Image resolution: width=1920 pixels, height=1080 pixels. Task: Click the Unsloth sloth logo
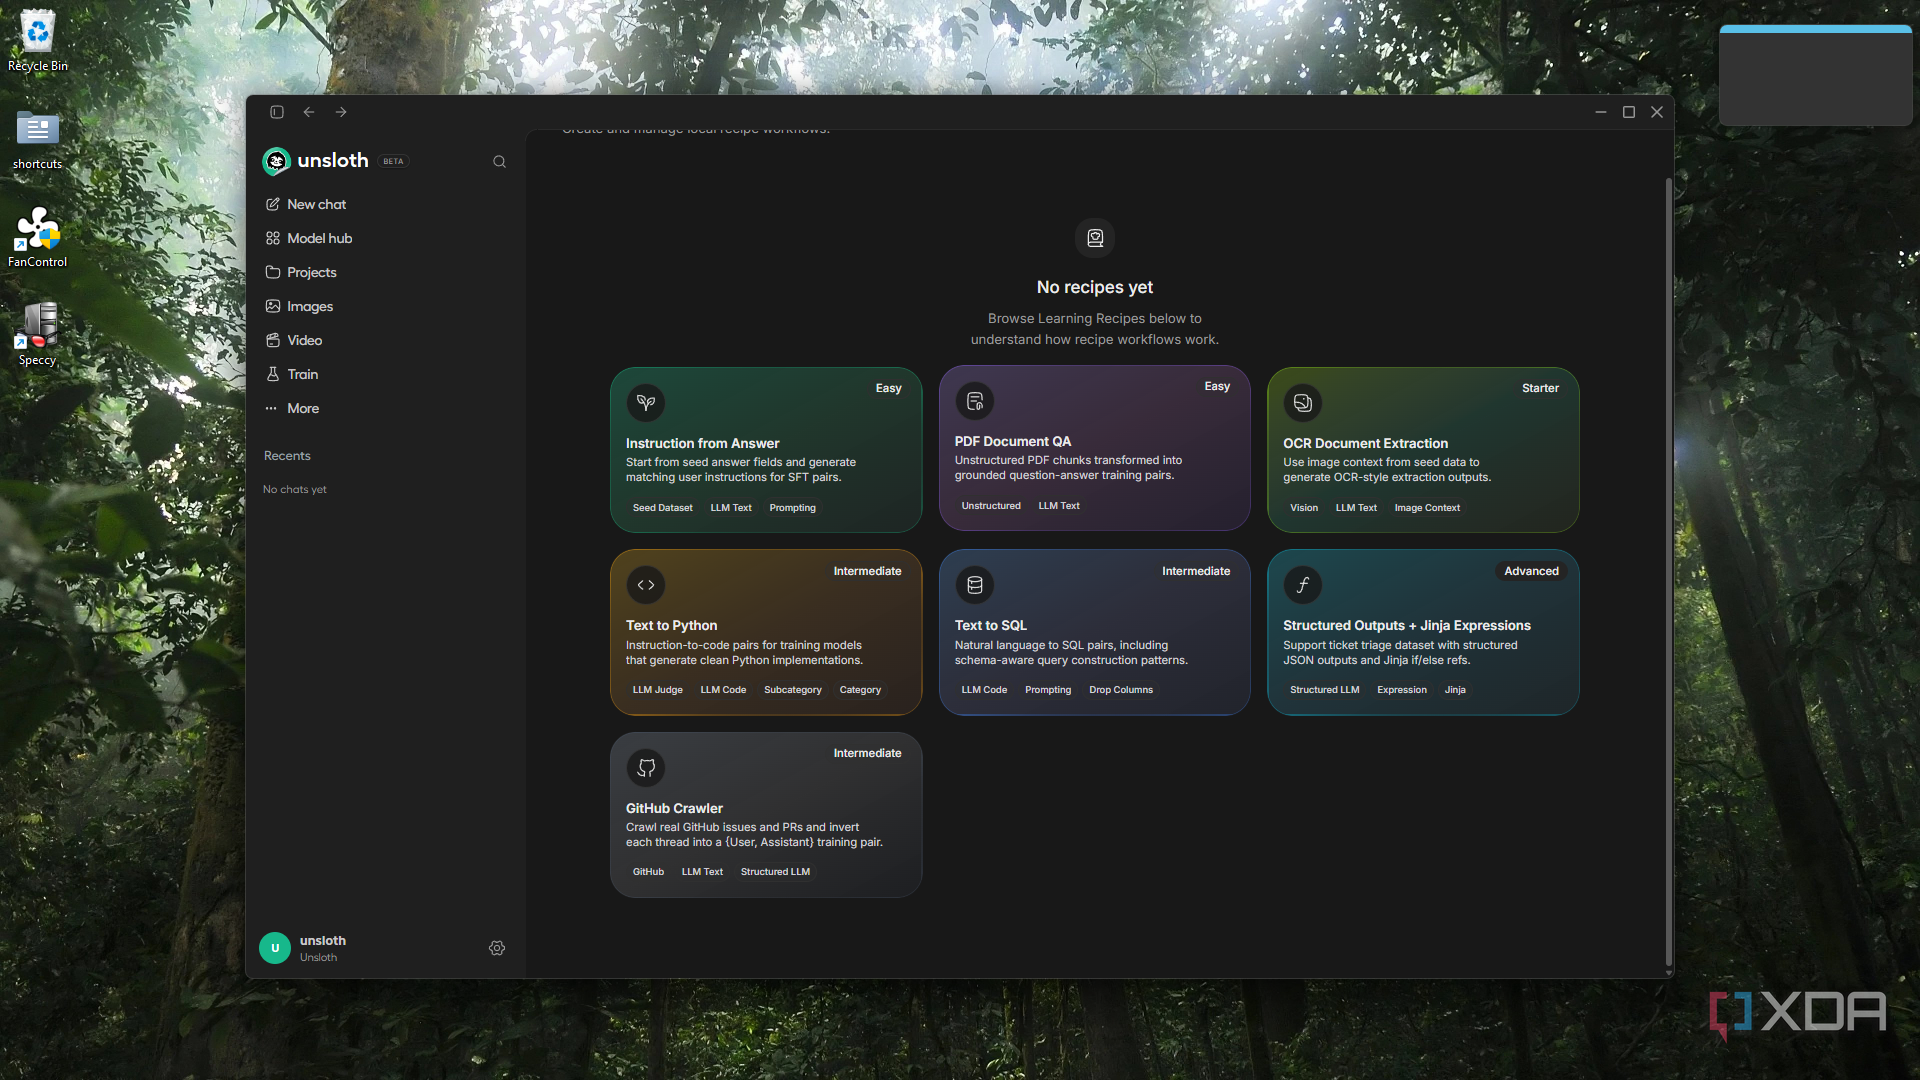276,161
